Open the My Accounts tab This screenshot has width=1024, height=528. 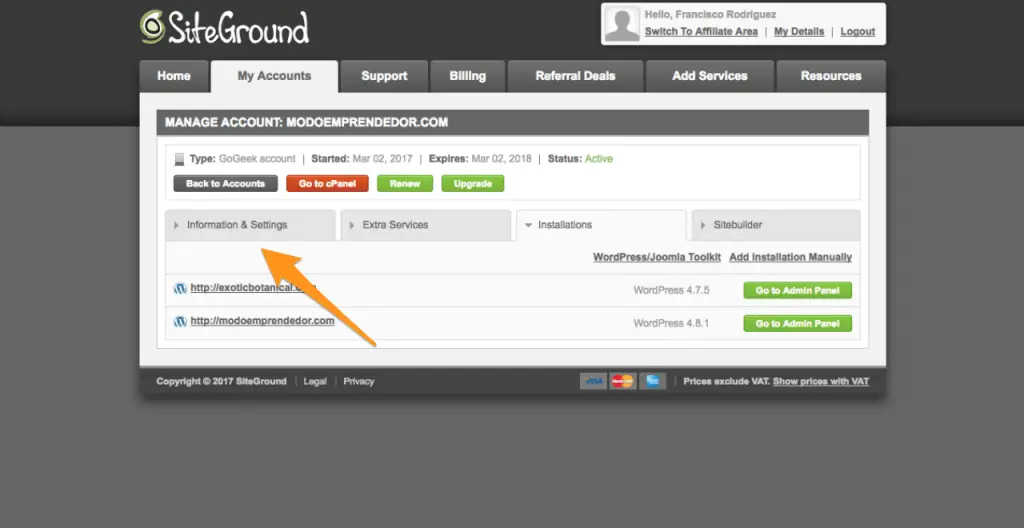[274, 76]
